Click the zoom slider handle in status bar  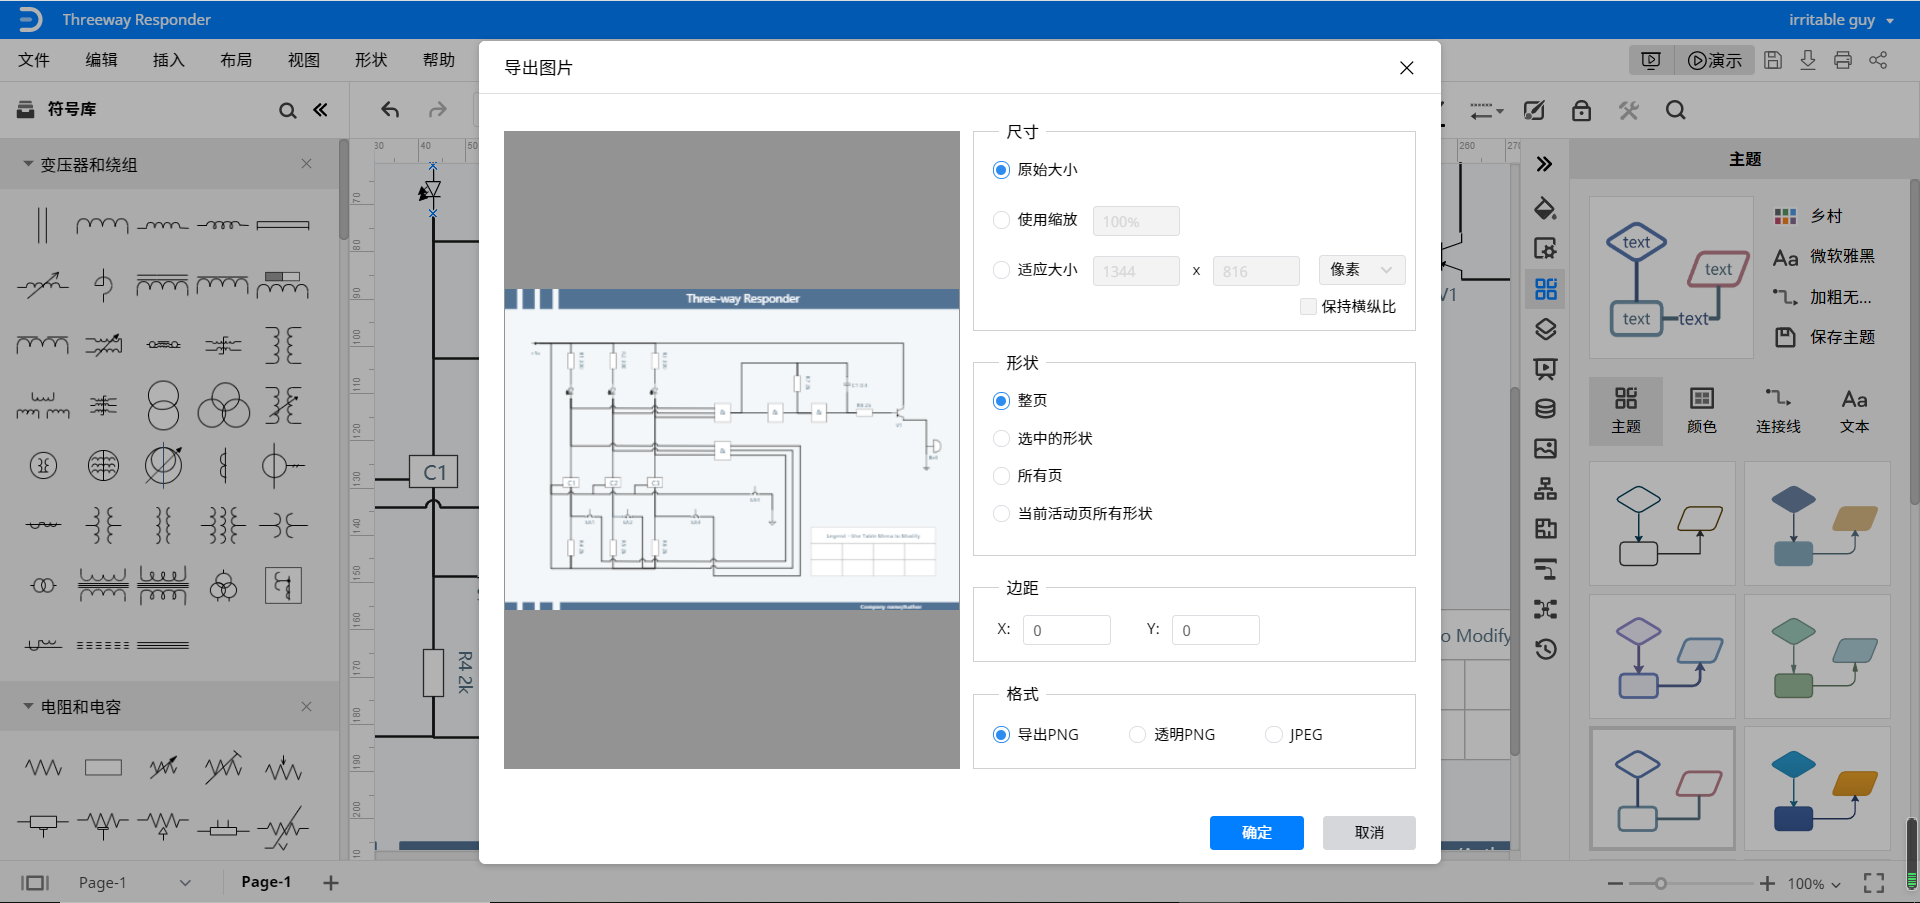(x=1660, y=884)
